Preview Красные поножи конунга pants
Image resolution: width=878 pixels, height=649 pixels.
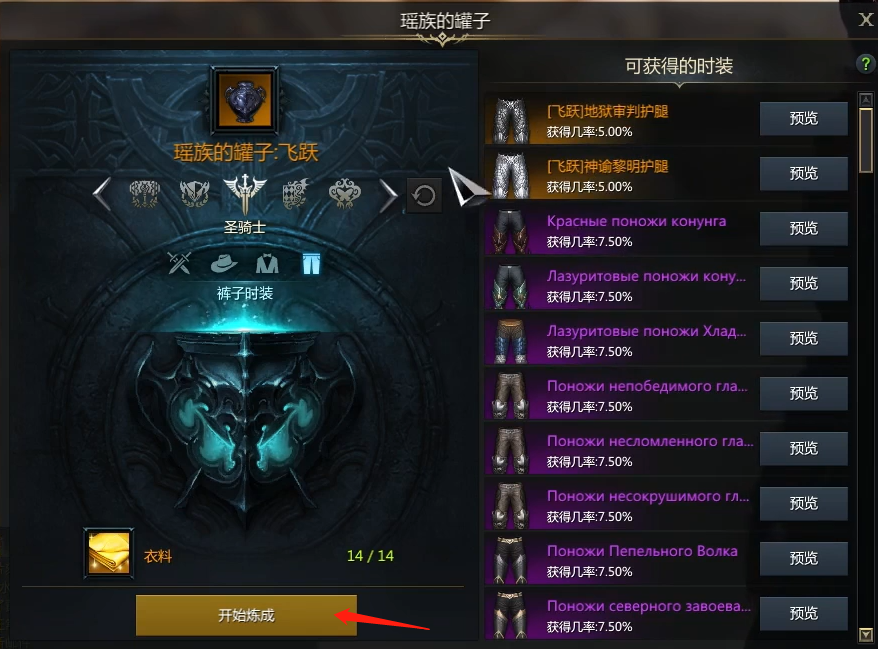tap(804, 228)
